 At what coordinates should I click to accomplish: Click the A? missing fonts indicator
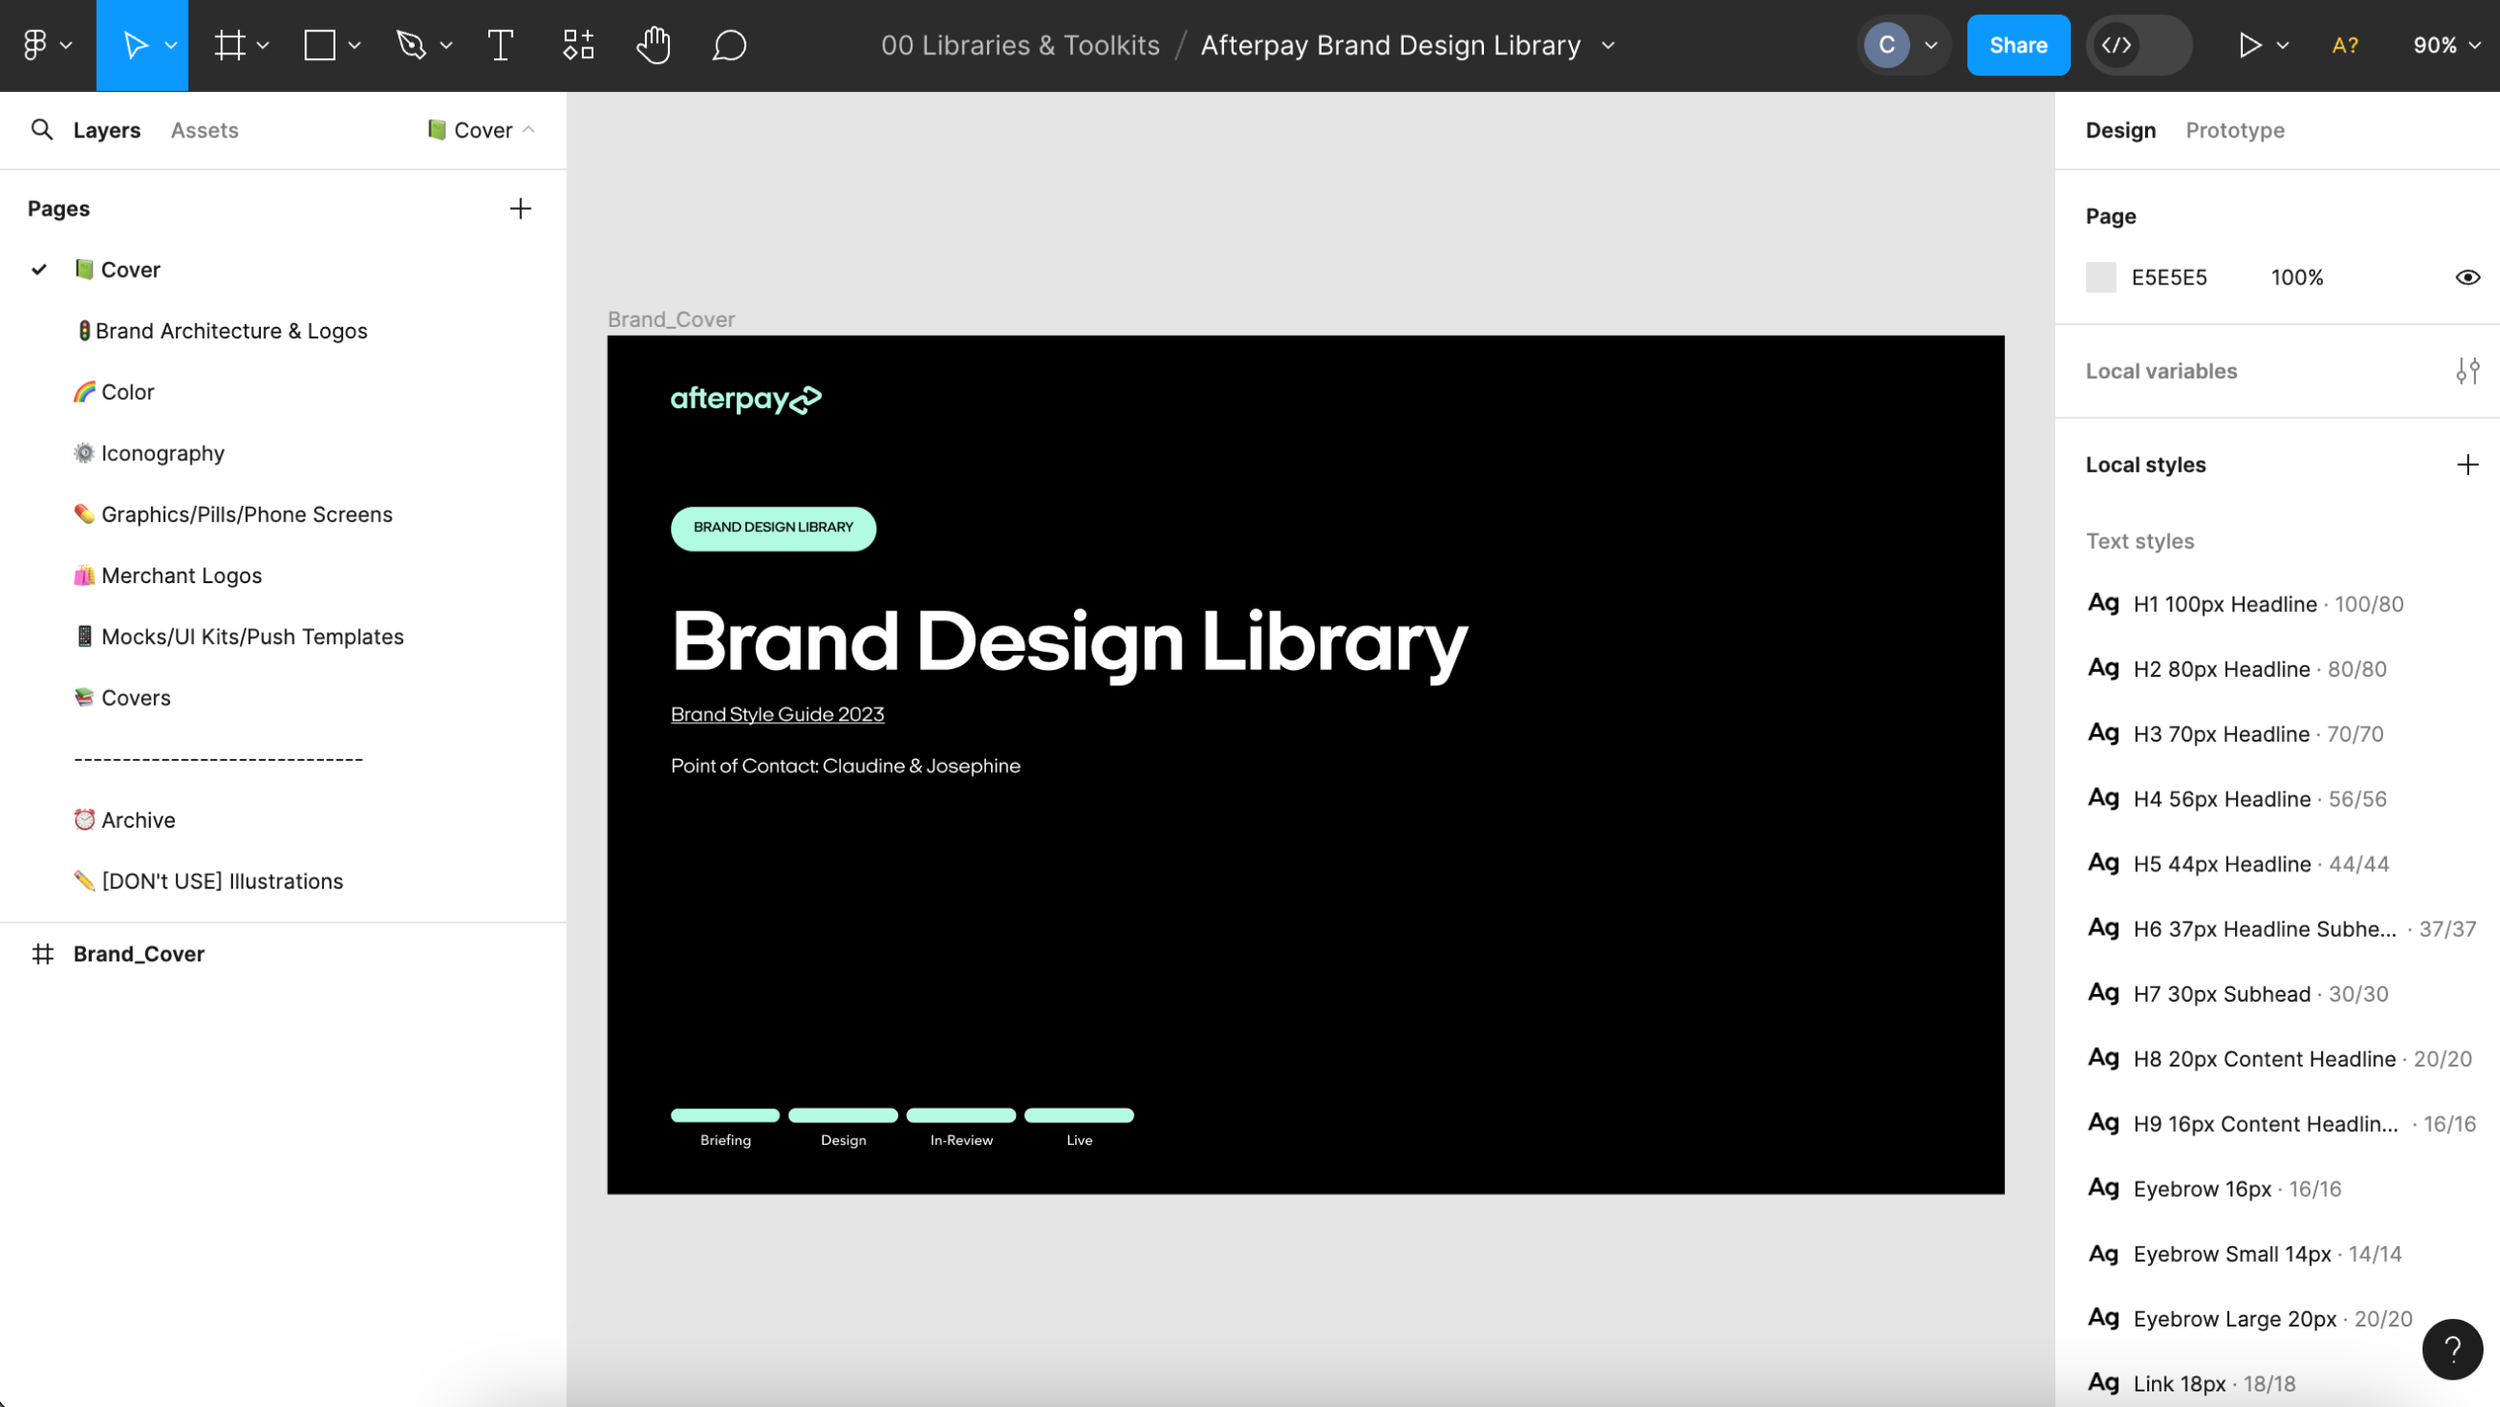2344,45
